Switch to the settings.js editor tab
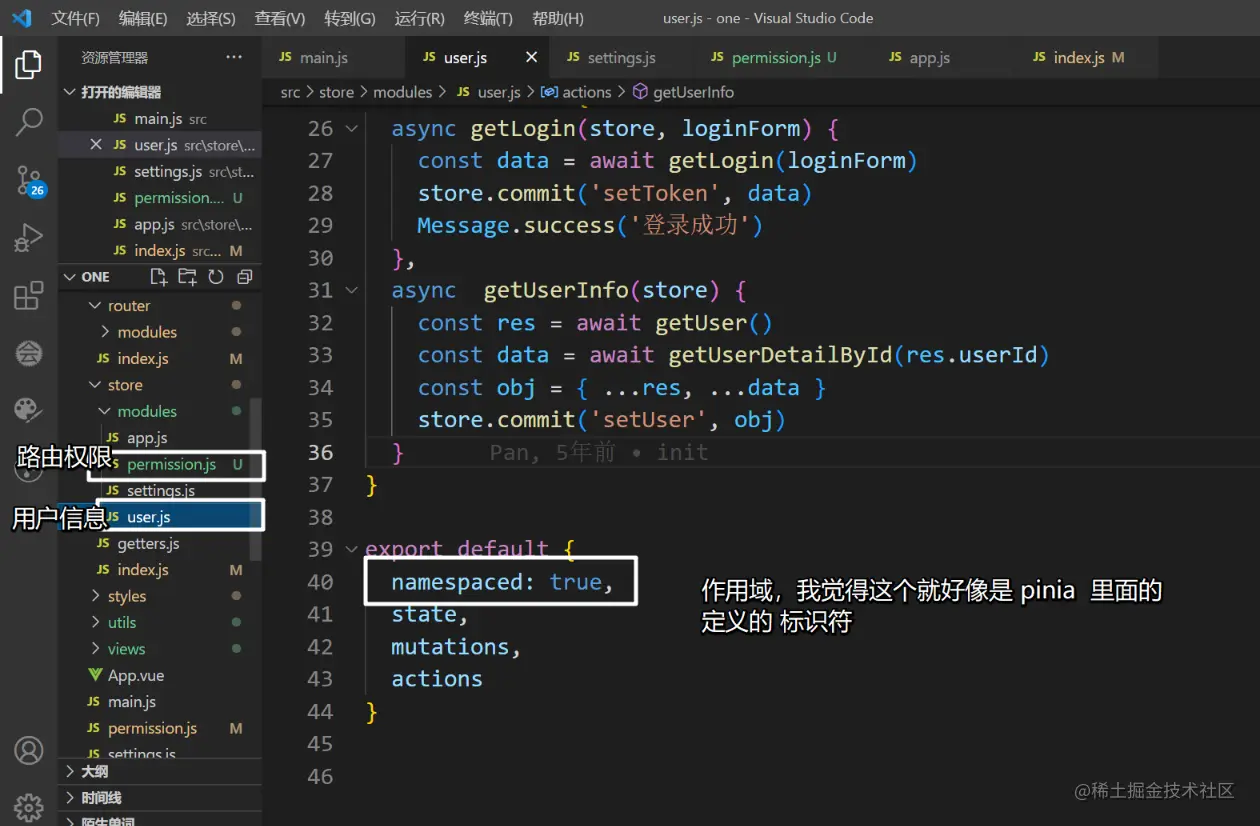The image size is (1260, 826). 621,57
